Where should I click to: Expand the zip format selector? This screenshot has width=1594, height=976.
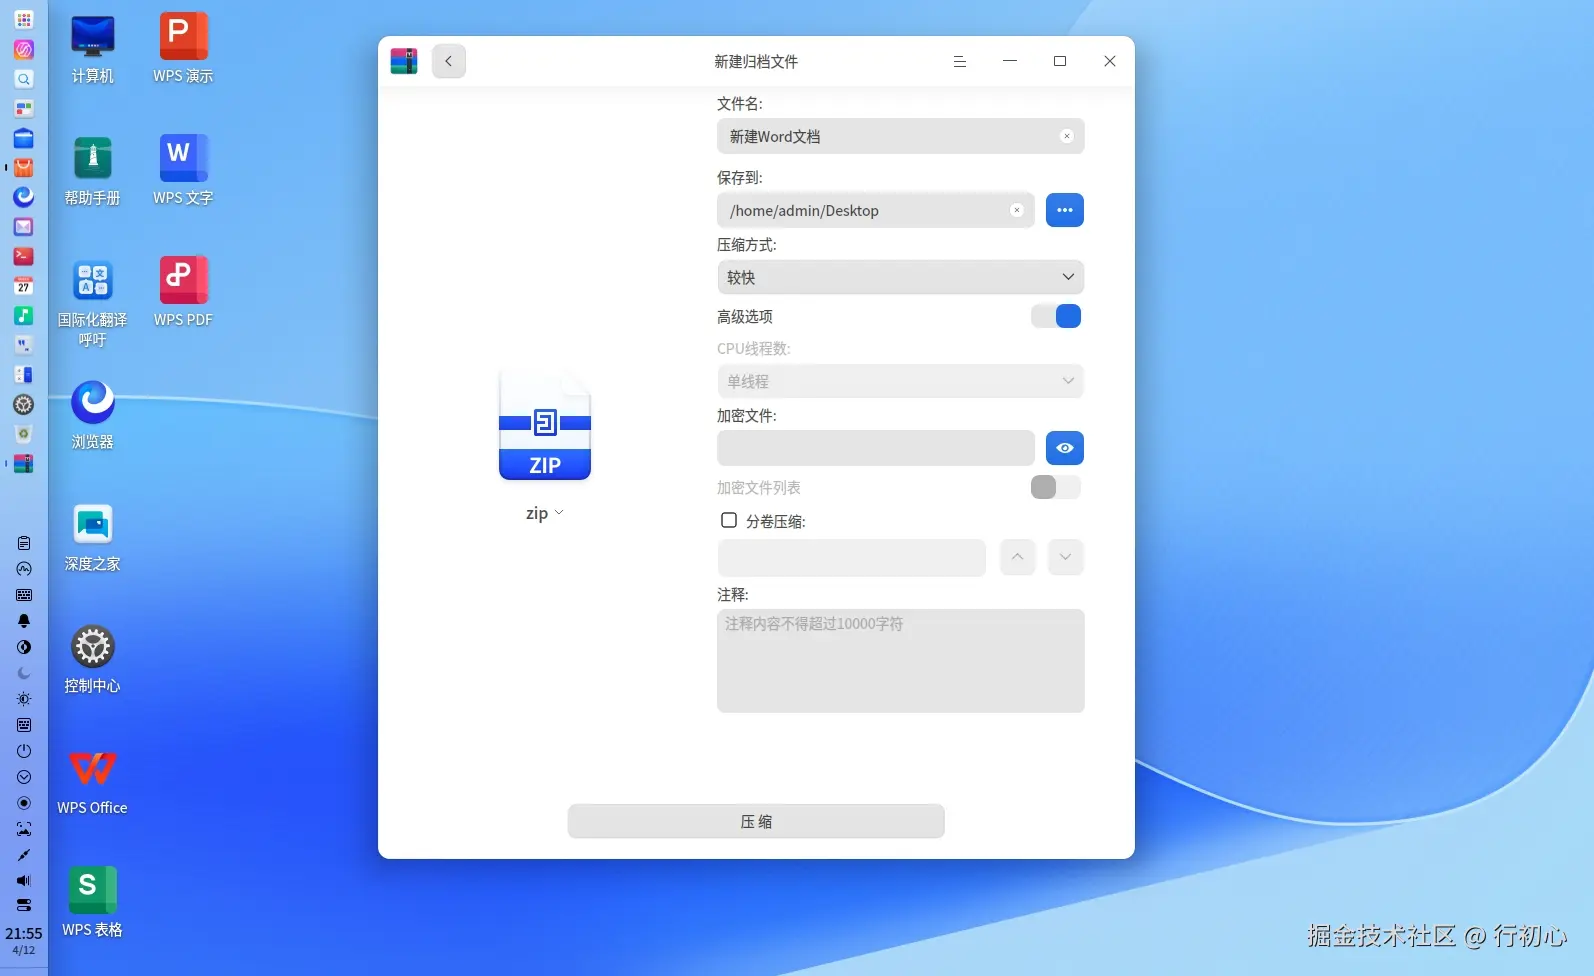tap(545, 513)
